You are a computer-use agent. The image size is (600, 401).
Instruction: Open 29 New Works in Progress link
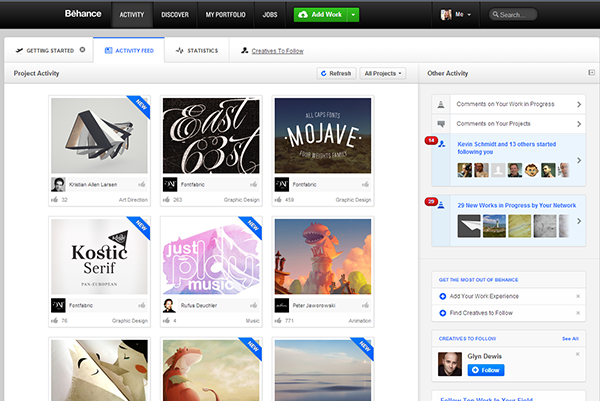tap(517, 205)
